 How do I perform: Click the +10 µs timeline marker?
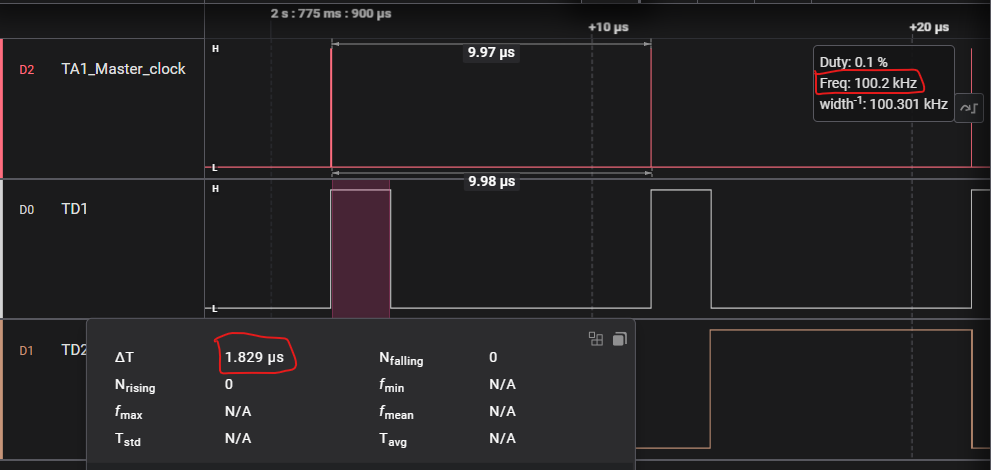[608, 28]
